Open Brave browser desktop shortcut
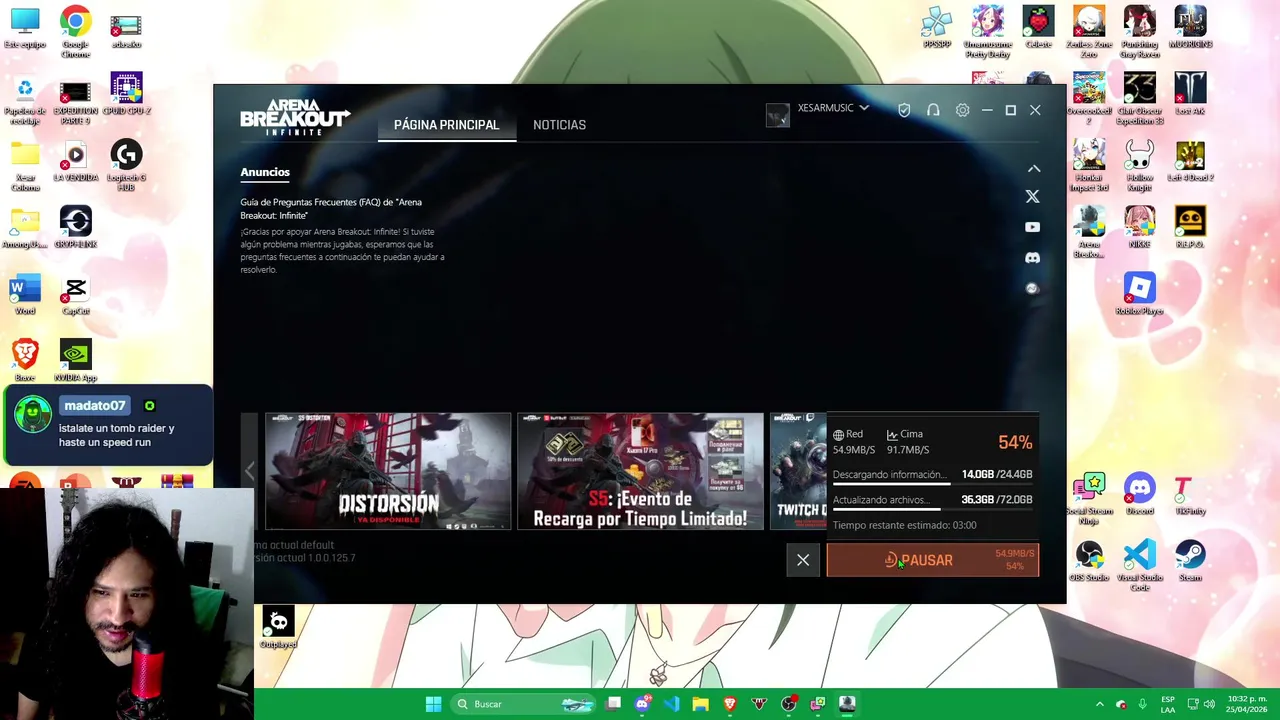Viewport: 1280px width, 720px height. [x=25, y=361]
